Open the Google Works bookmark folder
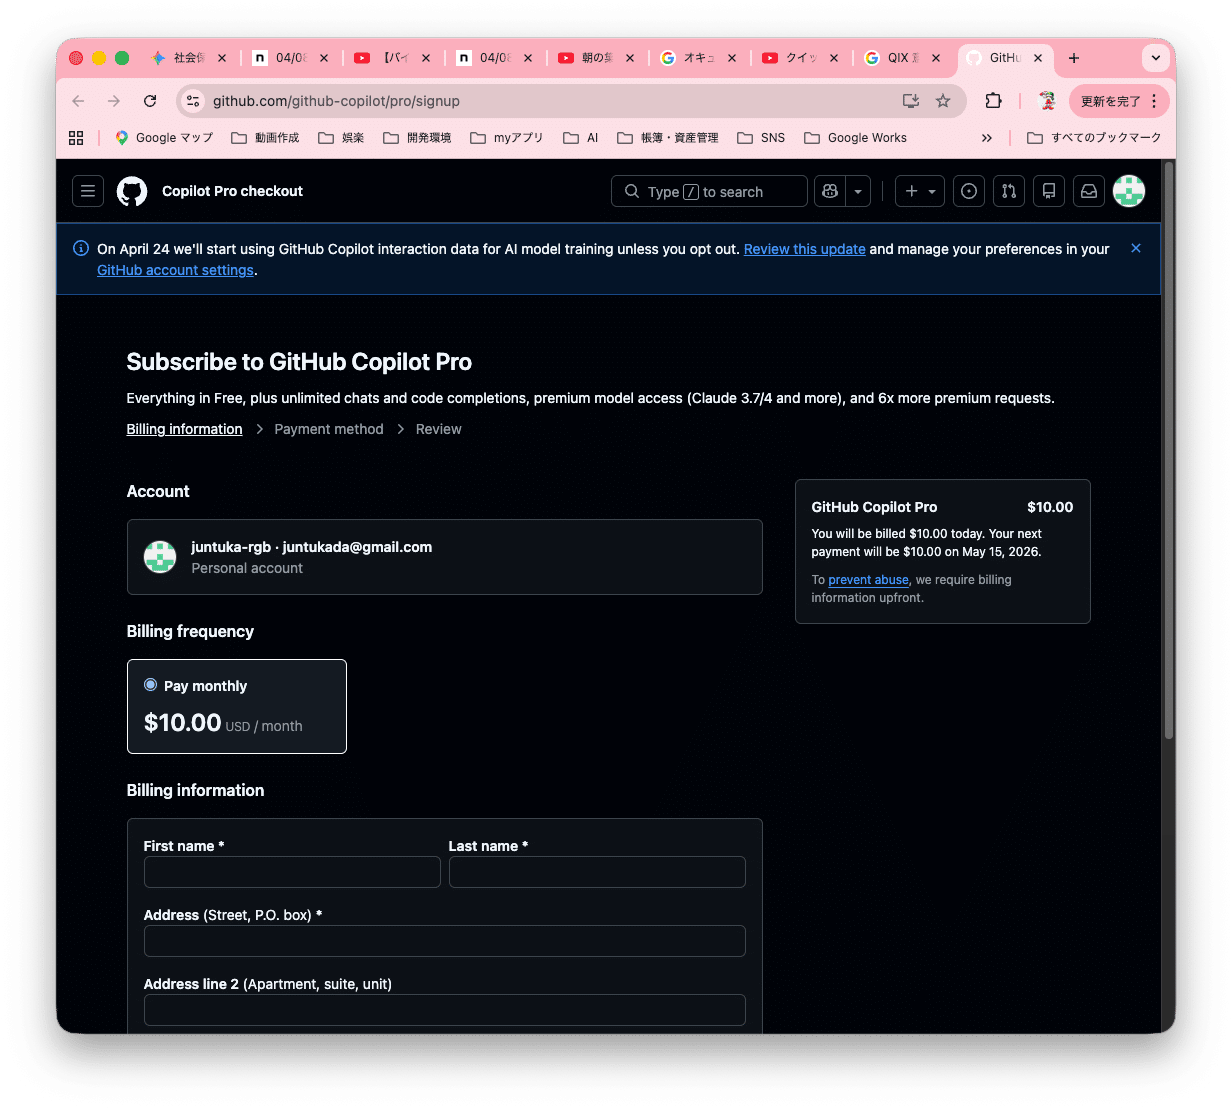Viewport: 1232px width, 1108px height. pyautogui.click(x=855, y=138)
